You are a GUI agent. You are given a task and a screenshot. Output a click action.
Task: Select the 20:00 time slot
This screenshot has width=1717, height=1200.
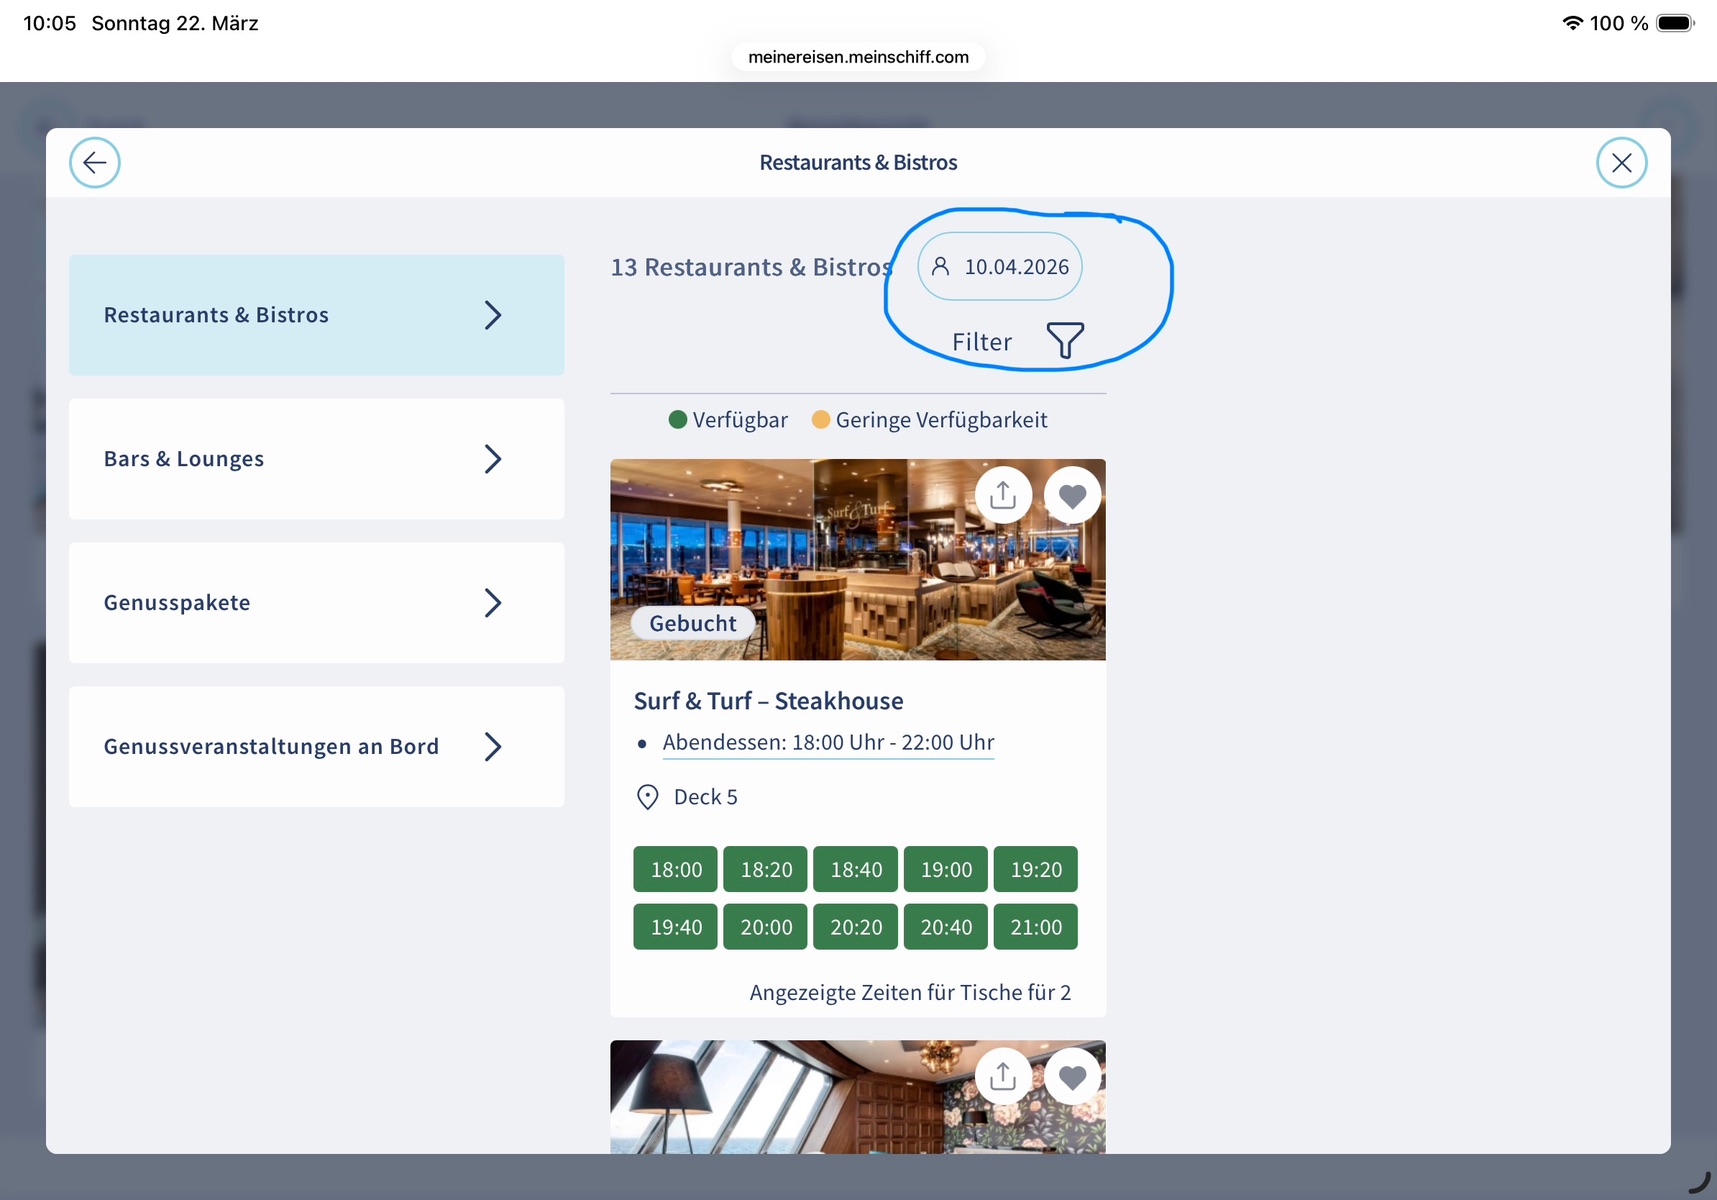766,927
